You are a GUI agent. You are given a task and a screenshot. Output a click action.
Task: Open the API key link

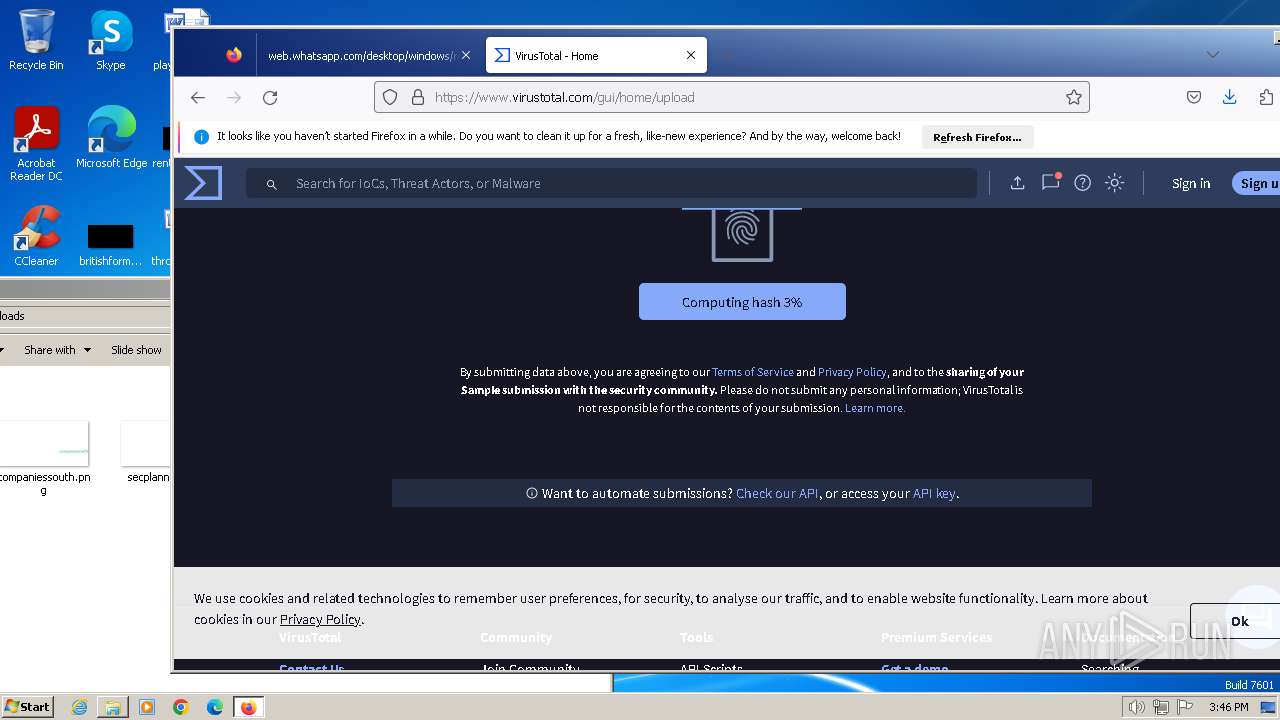[934, 493]
